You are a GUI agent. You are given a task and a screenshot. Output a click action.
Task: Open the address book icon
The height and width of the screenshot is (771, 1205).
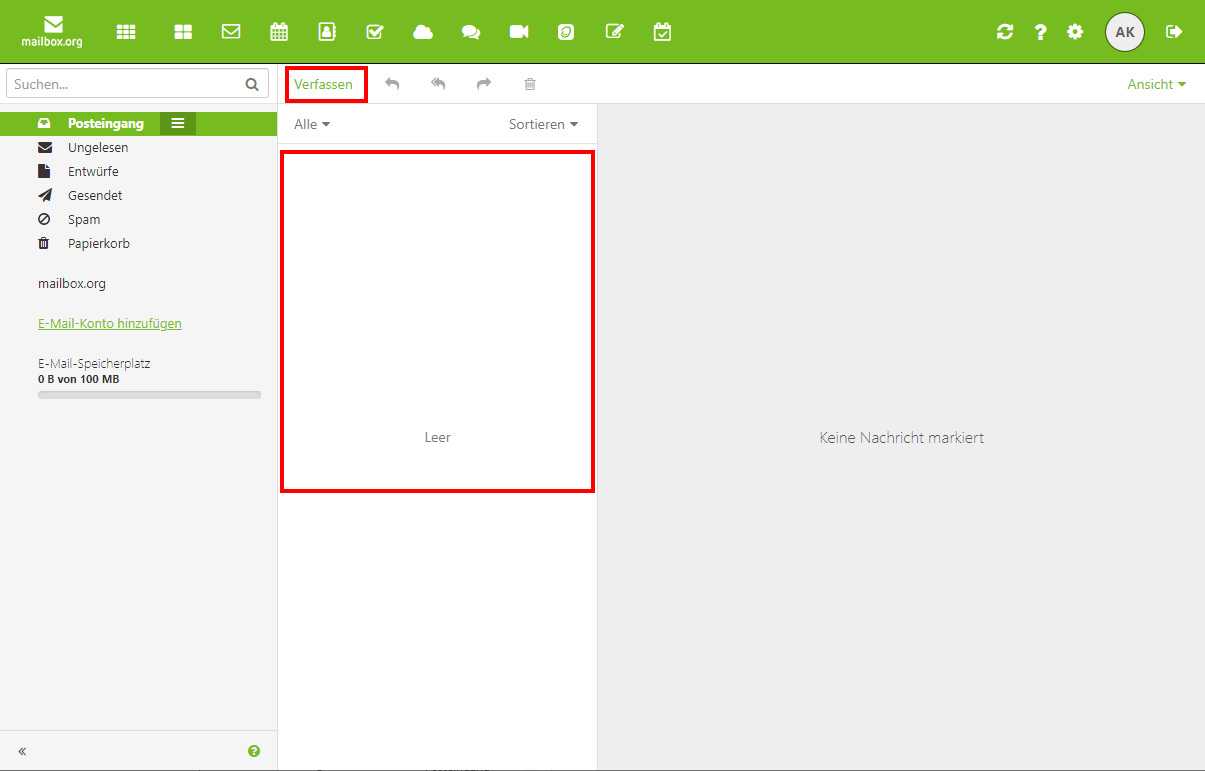pos(327,32)
